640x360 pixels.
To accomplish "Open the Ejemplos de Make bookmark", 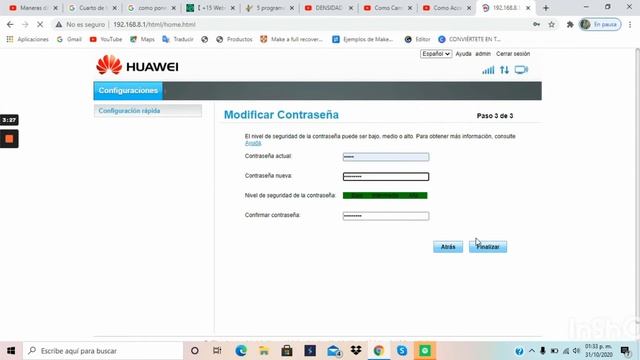I will pyautogui.click(x=362, y=39).
